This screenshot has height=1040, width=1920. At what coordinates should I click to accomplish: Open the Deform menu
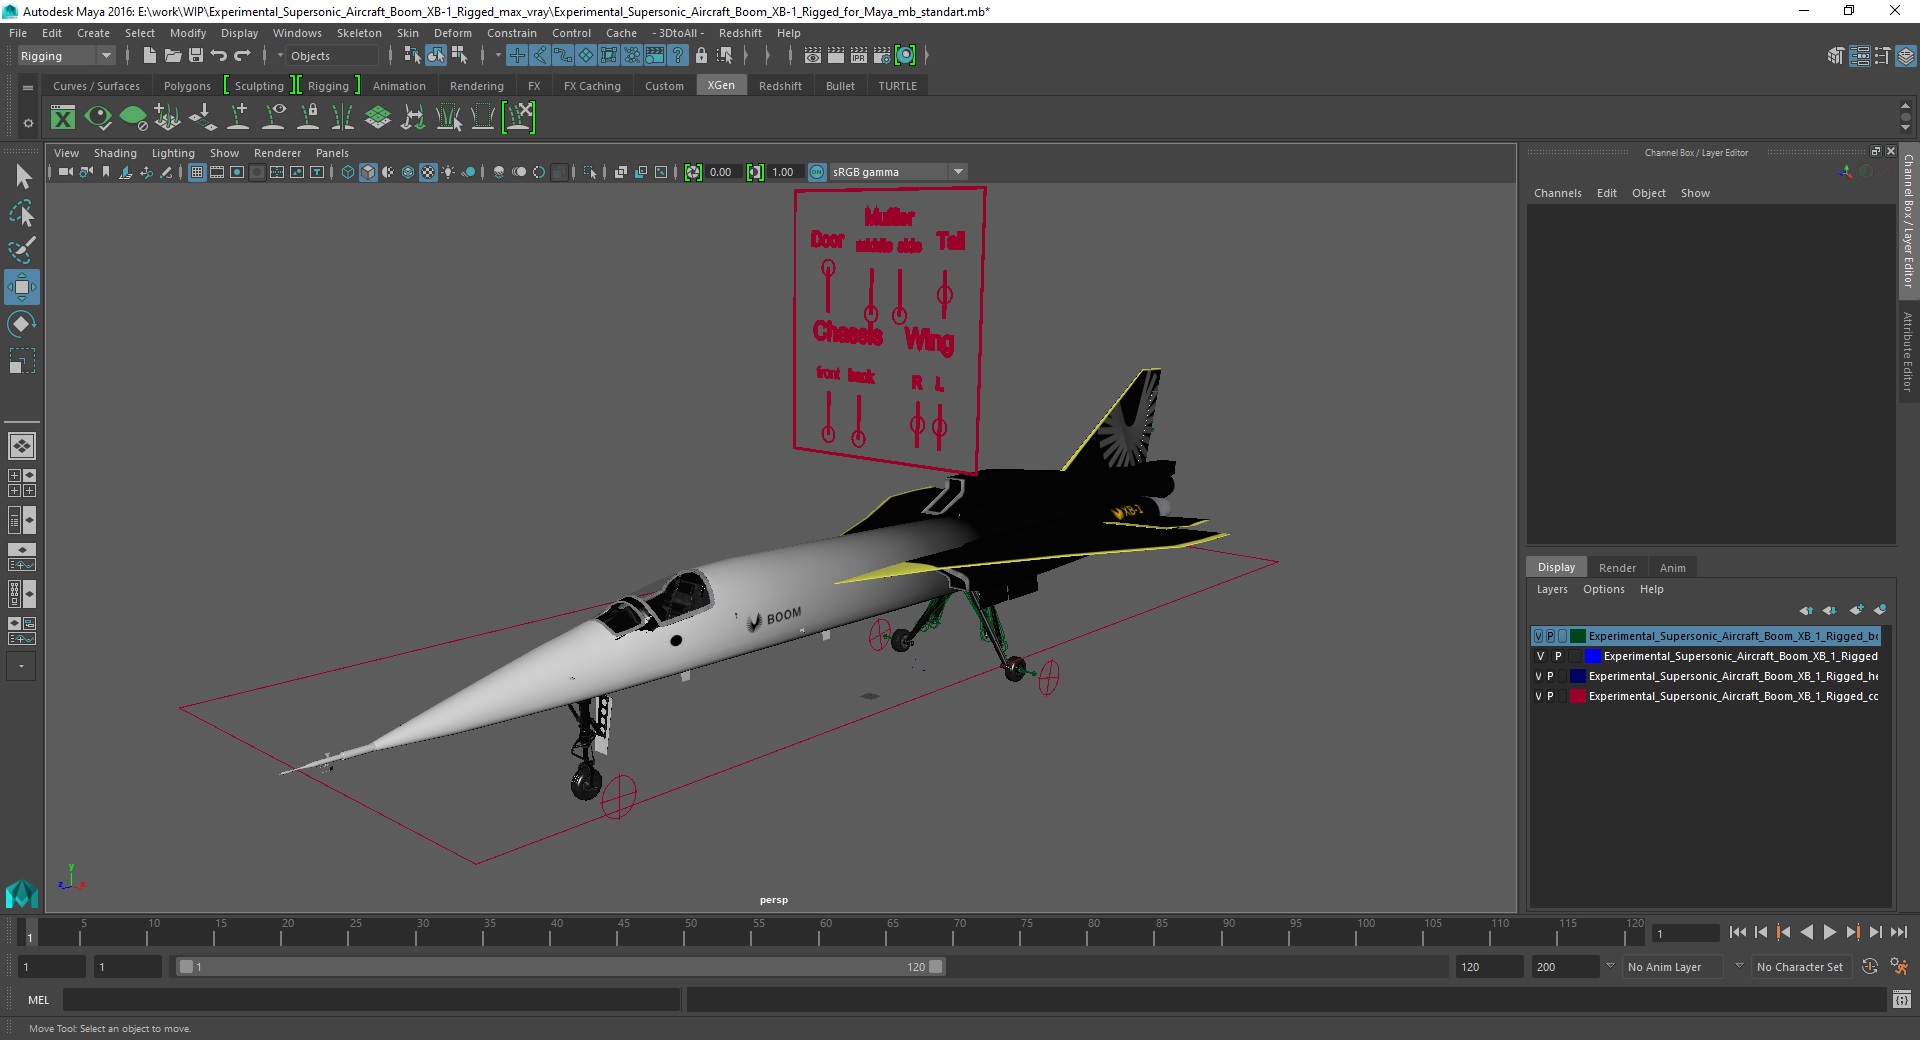(x=453, y=33)
